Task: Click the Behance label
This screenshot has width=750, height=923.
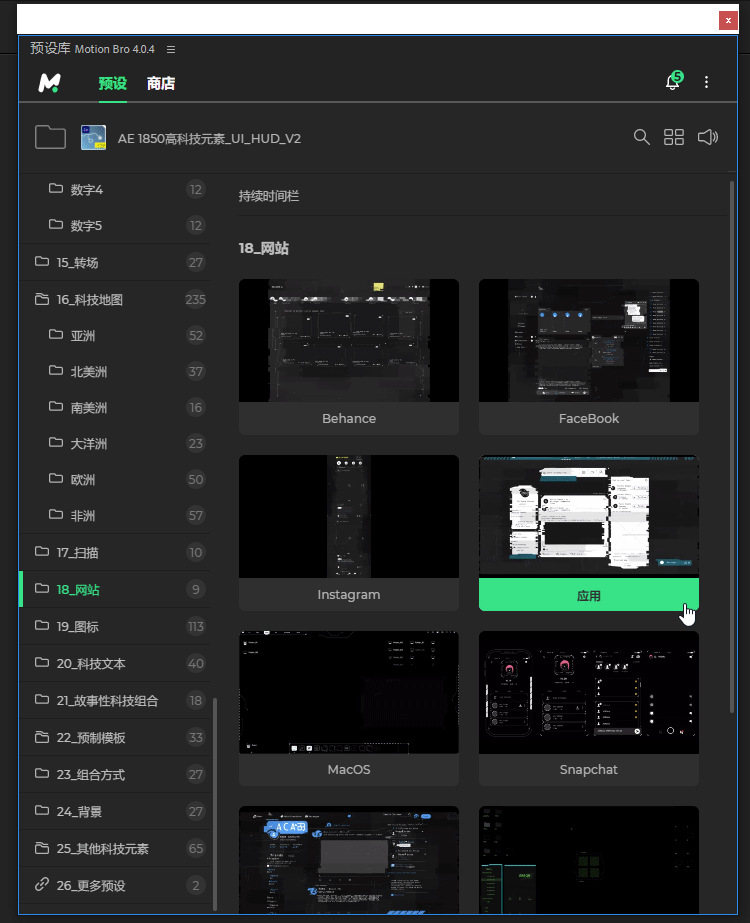Action: pyautogui.click(x=349, y=419)
